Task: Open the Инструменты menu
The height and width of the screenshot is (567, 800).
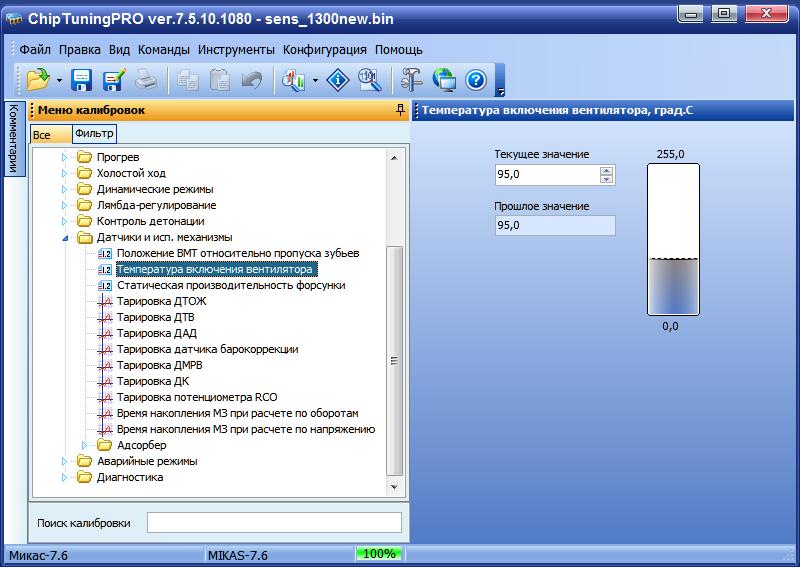Action: point(236,50)
